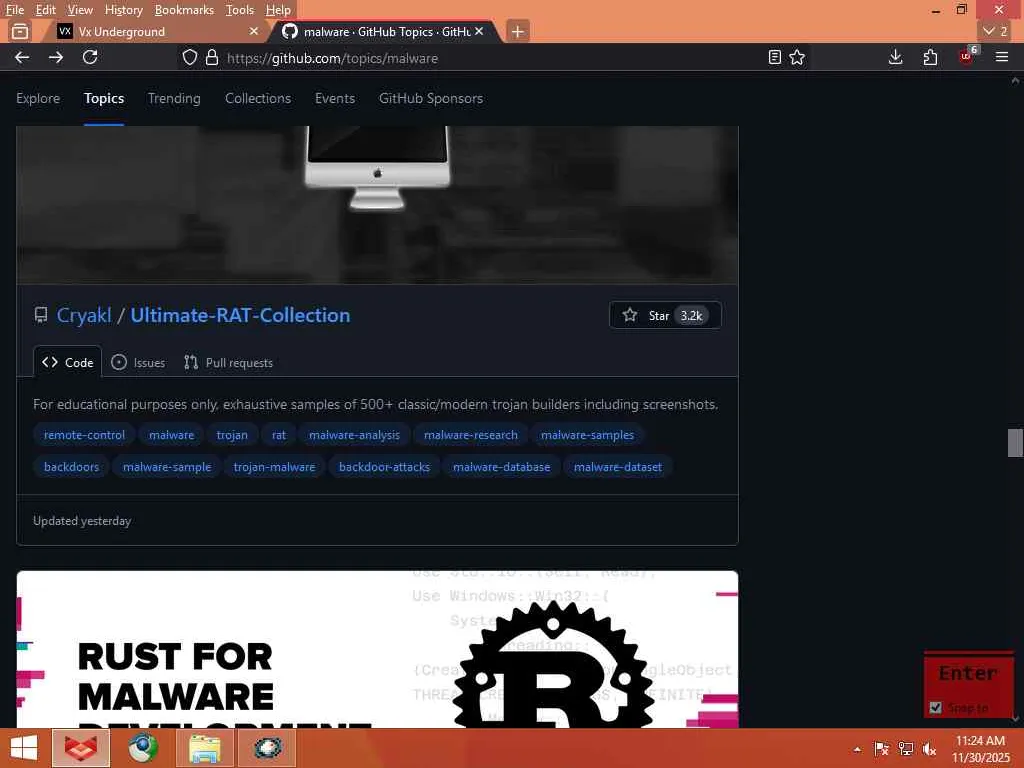Open File Explorer from the taskbar
1024x768 pixels.
205,748
